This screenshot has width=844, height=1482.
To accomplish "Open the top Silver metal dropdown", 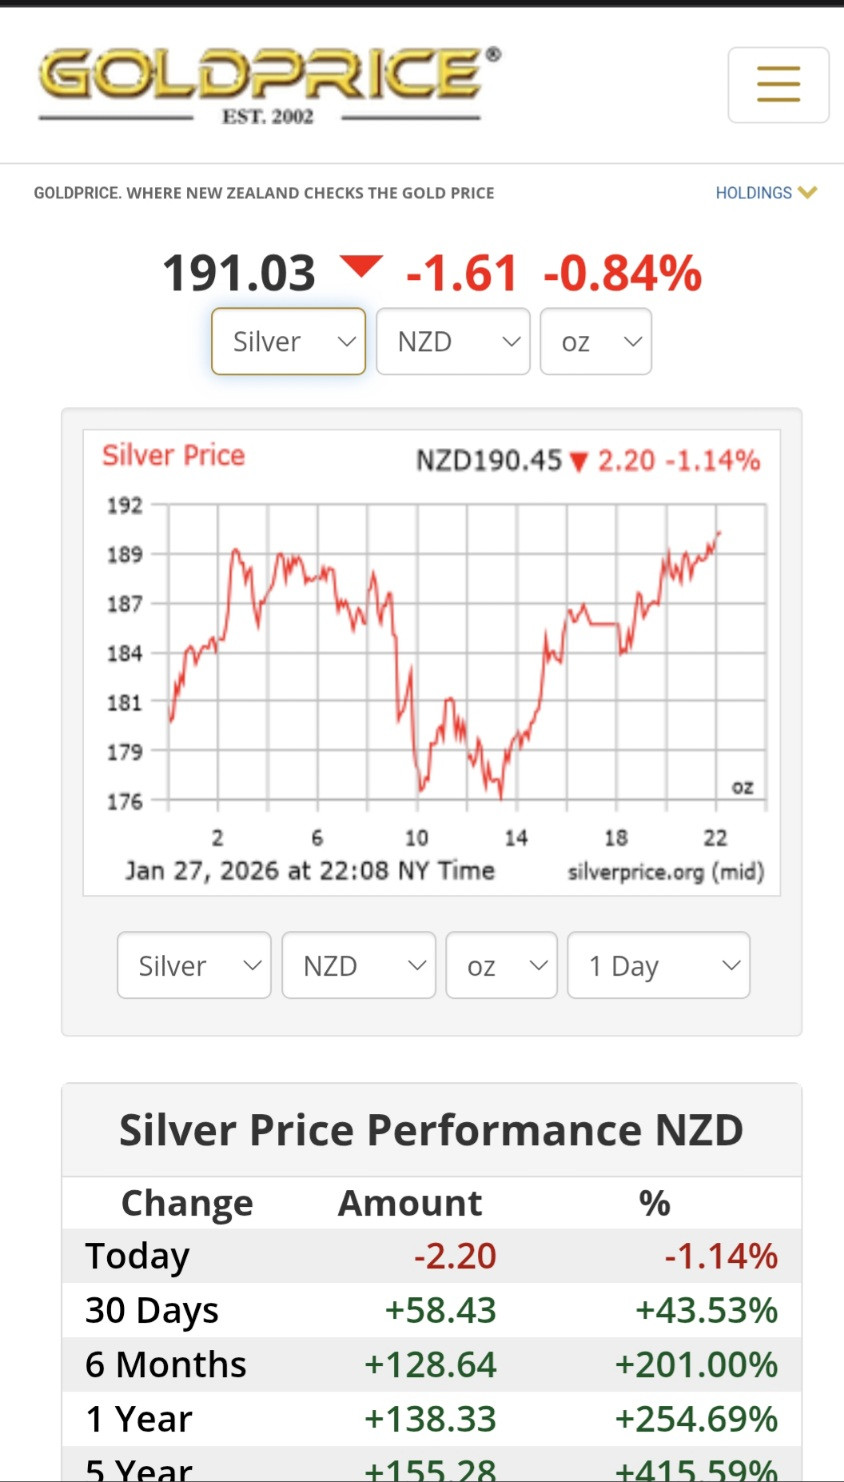I will (289, 341).
